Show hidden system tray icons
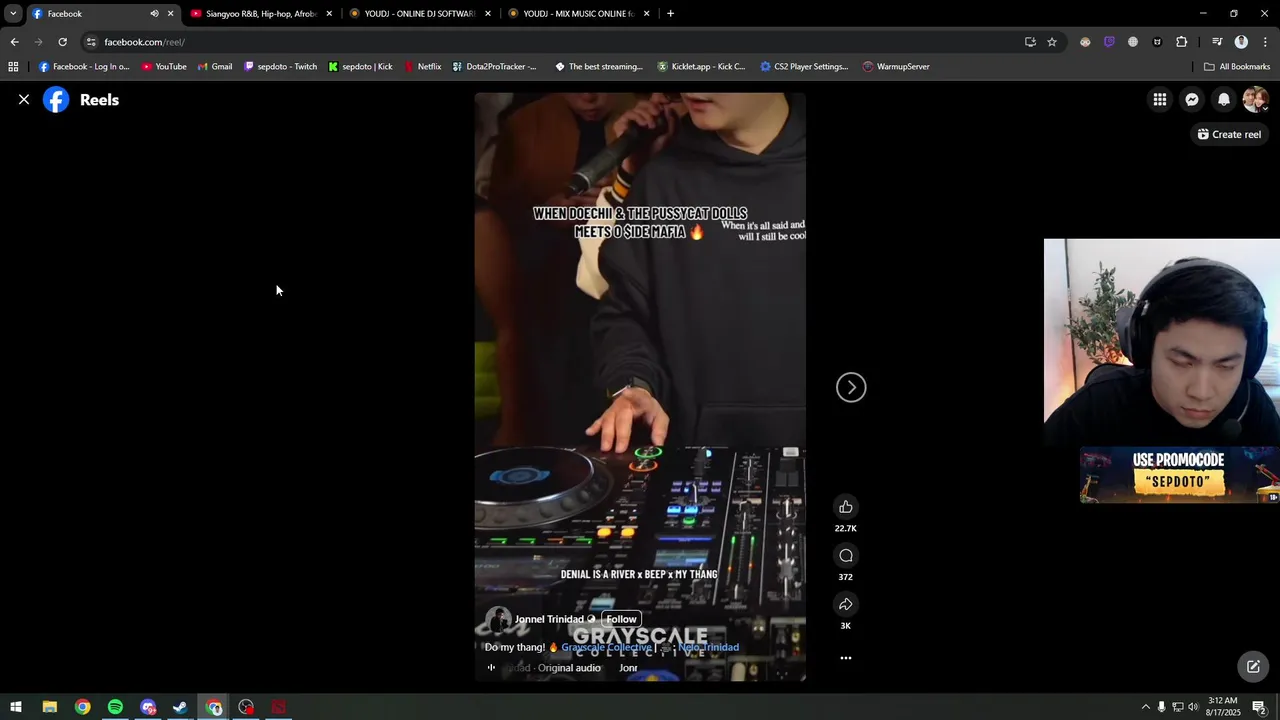Viewport: 1280px width, 720px height. point(1145,707)
